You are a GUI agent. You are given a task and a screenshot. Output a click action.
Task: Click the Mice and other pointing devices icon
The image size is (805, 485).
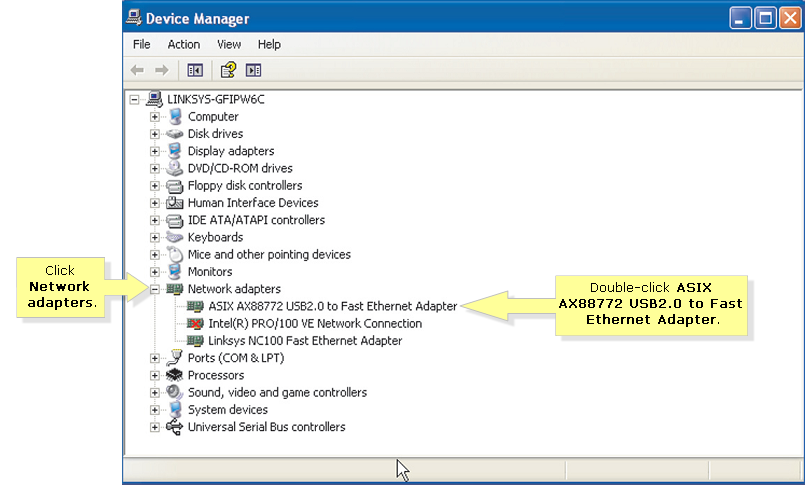(175, 255)
